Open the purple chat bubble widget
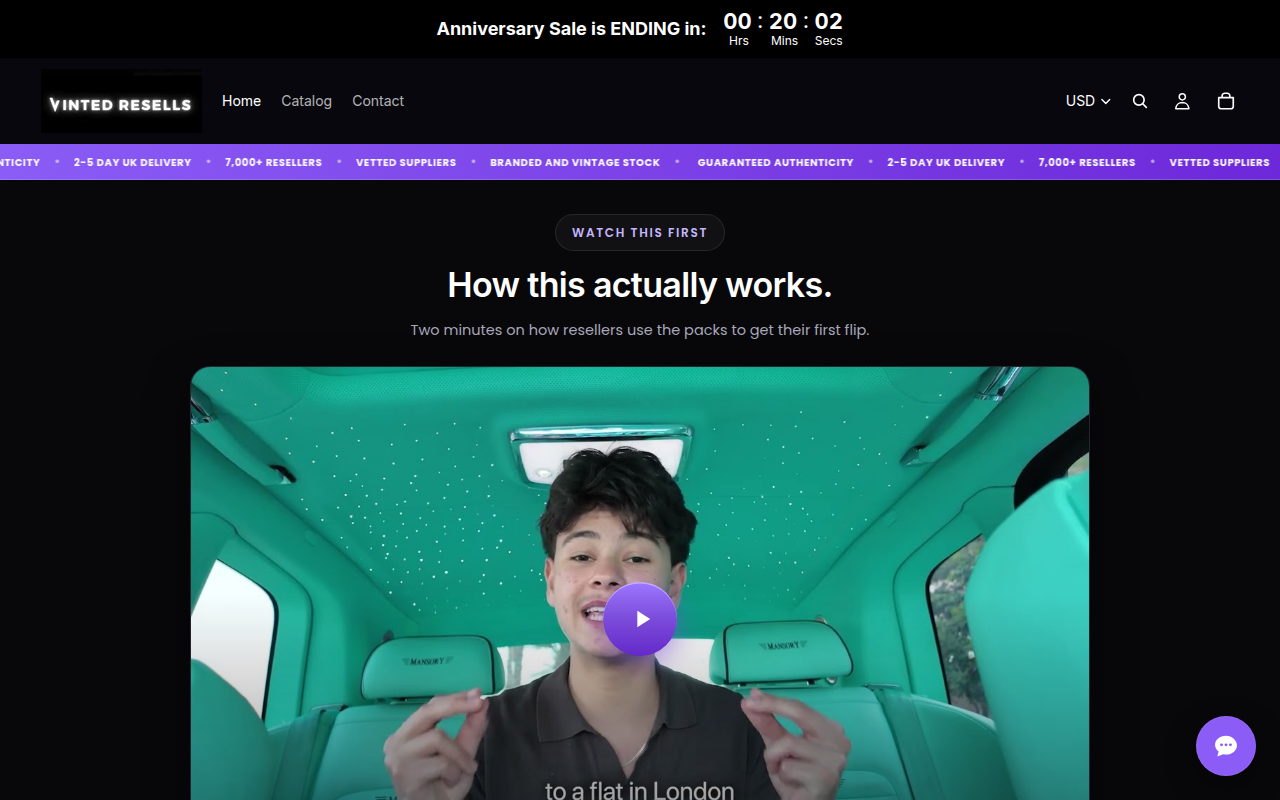The width and height of the screenshot is (1280, 800). tap(1226, 746)
